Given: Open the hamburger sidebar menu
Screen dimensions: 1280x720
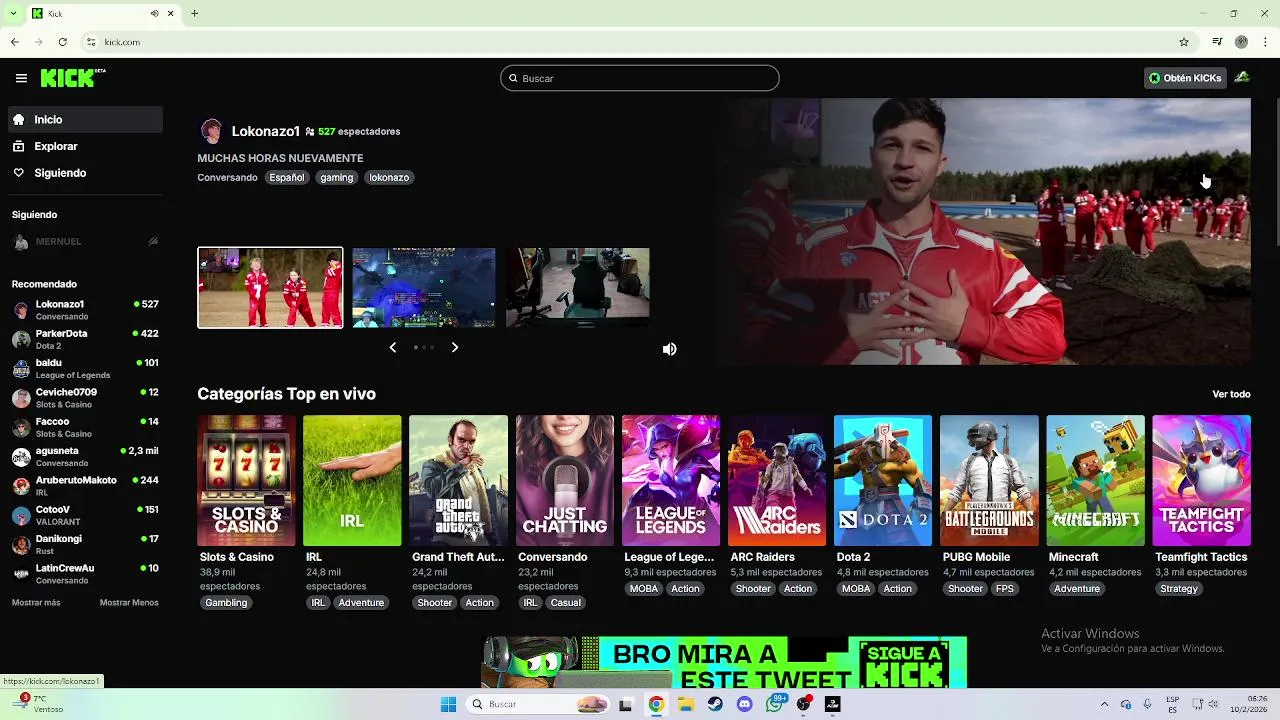Looking at the screenshot, I should coord(21,78).
